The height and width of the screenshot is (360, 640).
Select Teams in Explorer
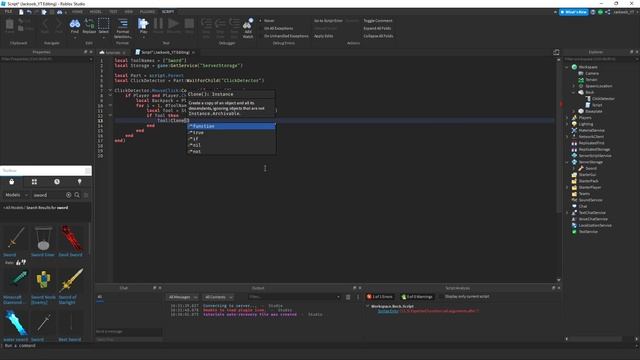[x=584, y=193]
